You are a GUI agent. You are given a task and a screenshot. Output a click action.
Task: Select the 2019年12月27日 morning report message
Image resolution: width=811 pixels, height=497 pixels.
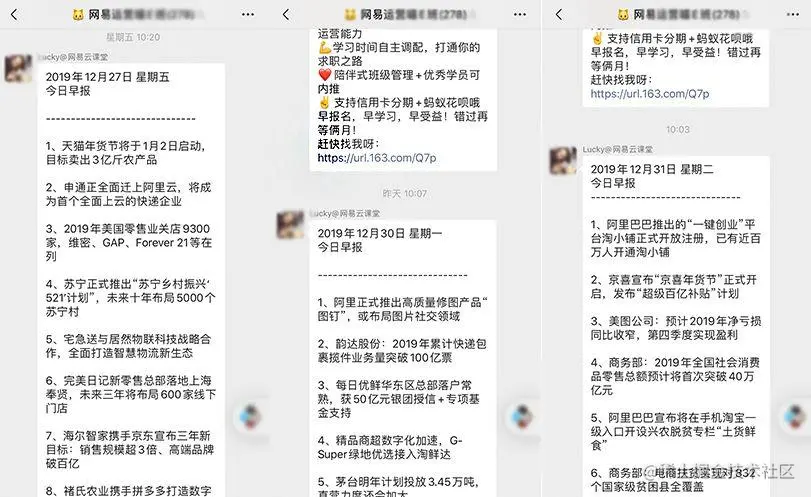click(x=131, y=280)
